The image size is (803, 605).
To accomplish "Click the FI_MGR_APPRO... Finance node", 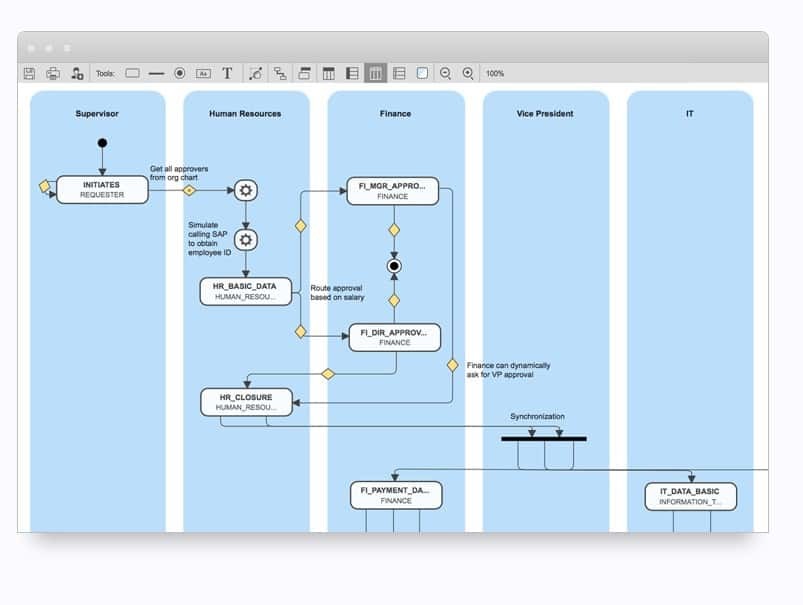I will [x=393, y=191].
